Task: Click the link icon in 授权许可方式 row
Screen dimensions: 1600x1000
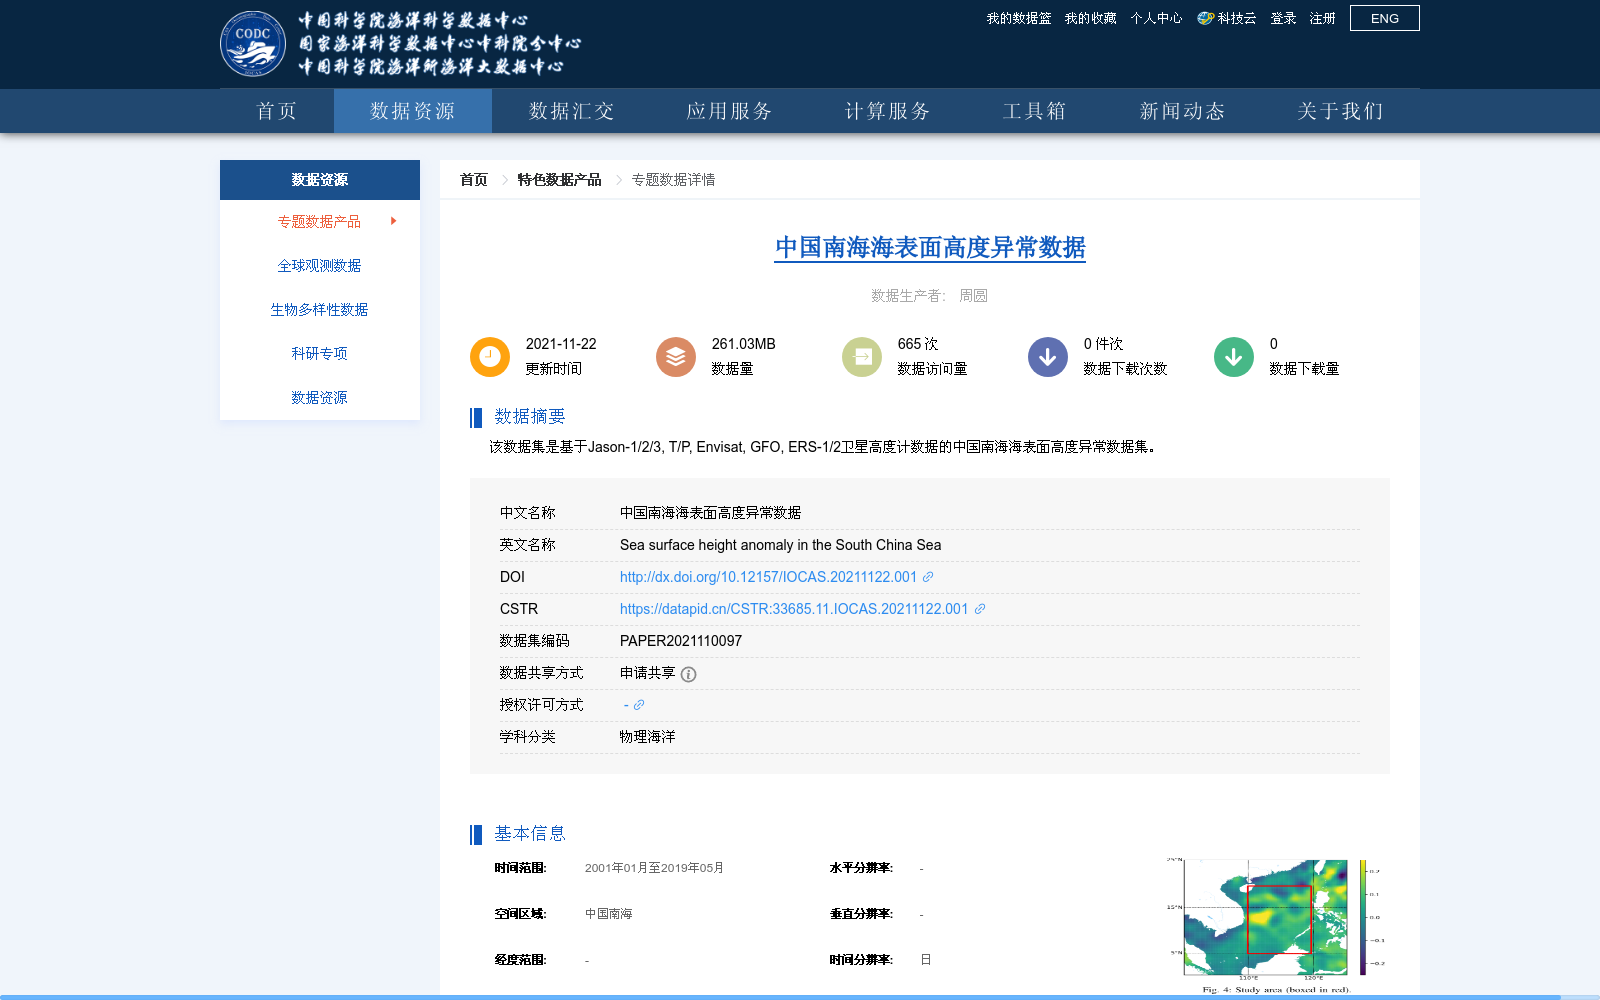Action: (639, 705)
